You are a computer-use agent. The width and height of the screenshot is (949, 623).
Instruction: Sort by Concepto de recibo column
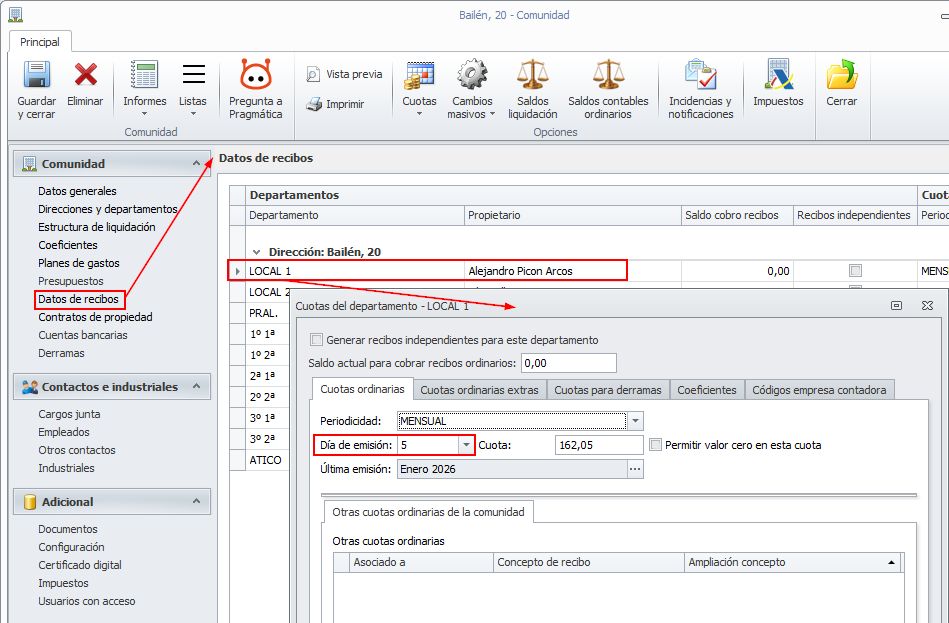[x=589, y=562]
